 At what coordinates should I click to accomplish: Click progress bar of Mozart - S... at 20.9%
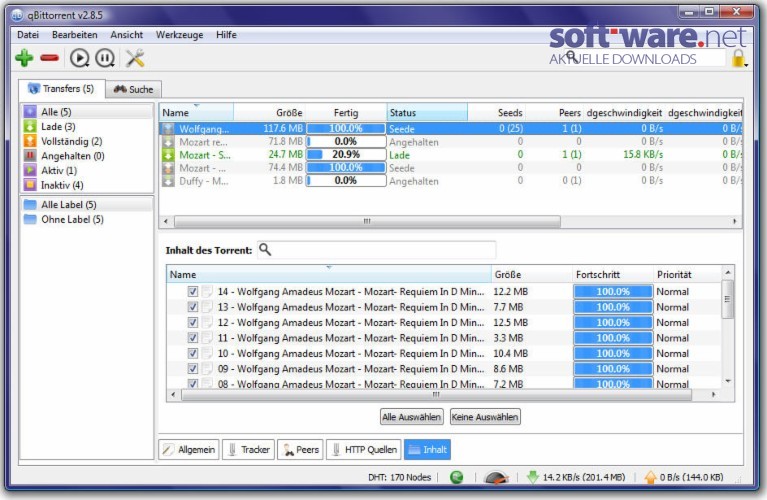point(346,155)
